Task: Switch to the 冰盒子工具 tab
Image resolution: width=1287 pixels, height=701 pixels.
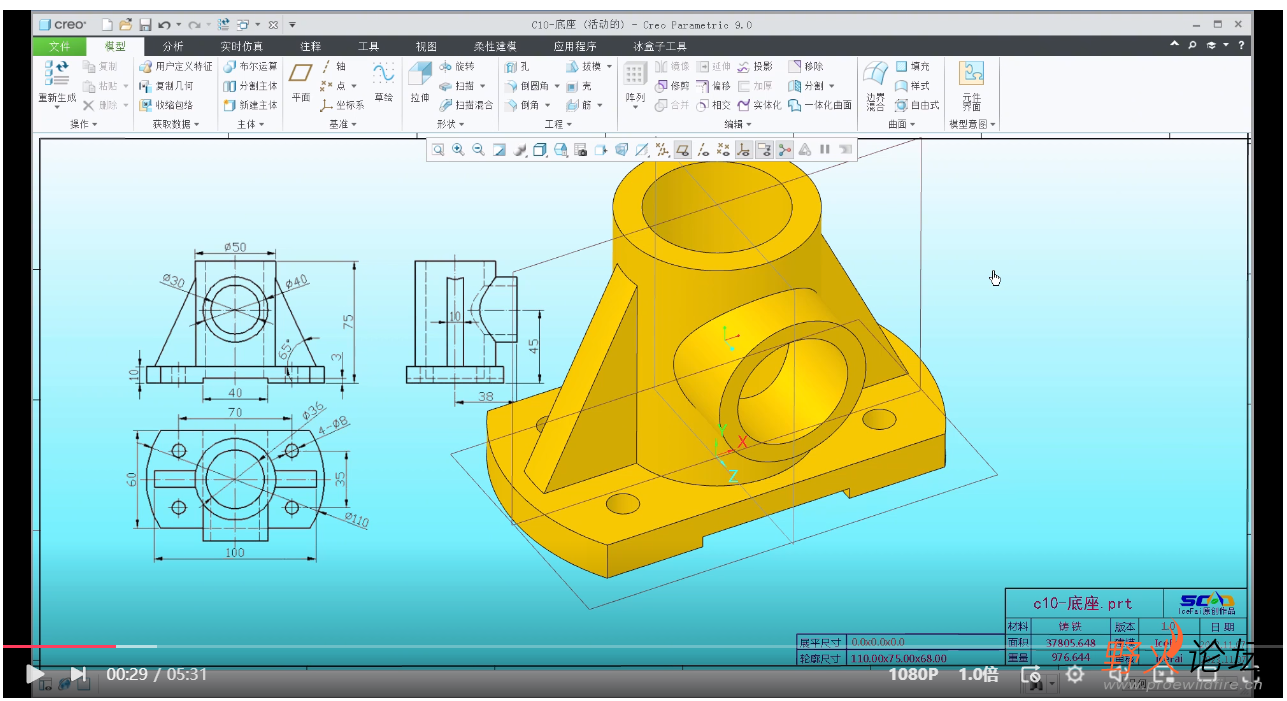Action: [x=659, y=46]
